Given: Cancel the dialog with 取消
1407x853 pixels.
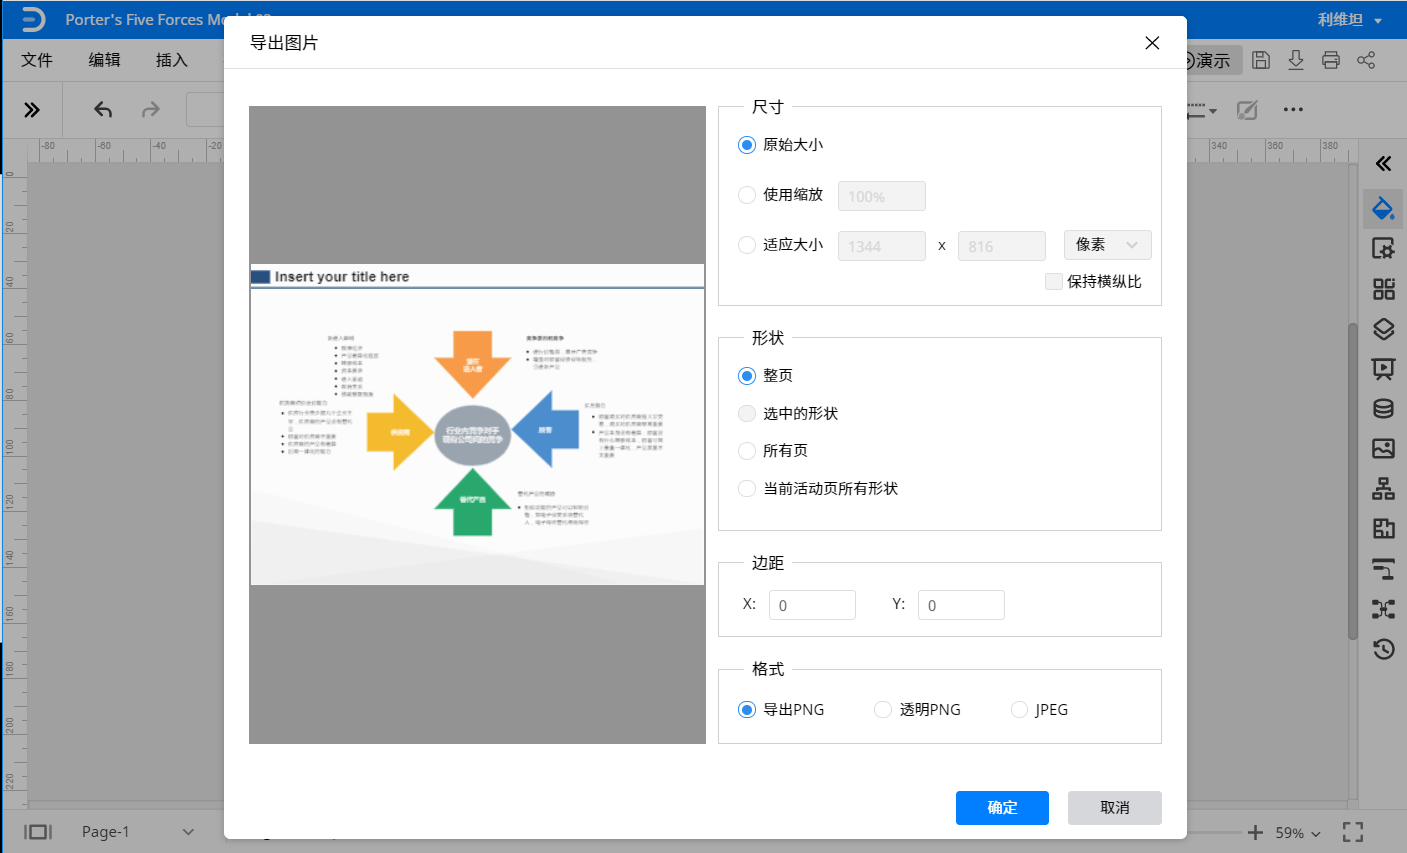Looking at the screenshot, I should [x=1115, y=808].
